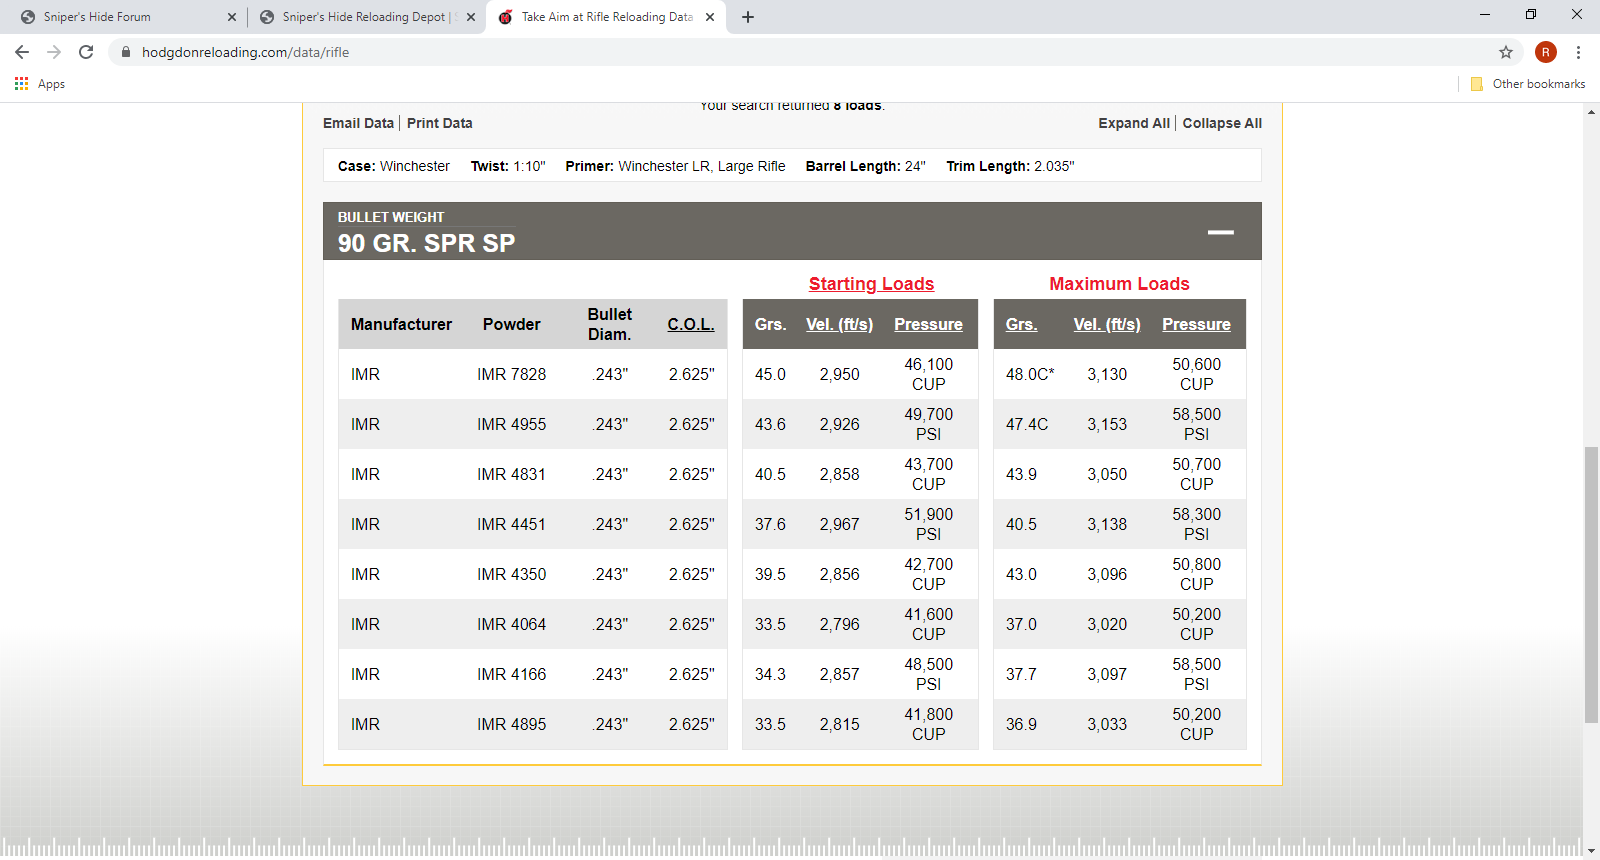Open the Starting Loads heading link
Screen dimensions: 1600x860
[871, 284]
